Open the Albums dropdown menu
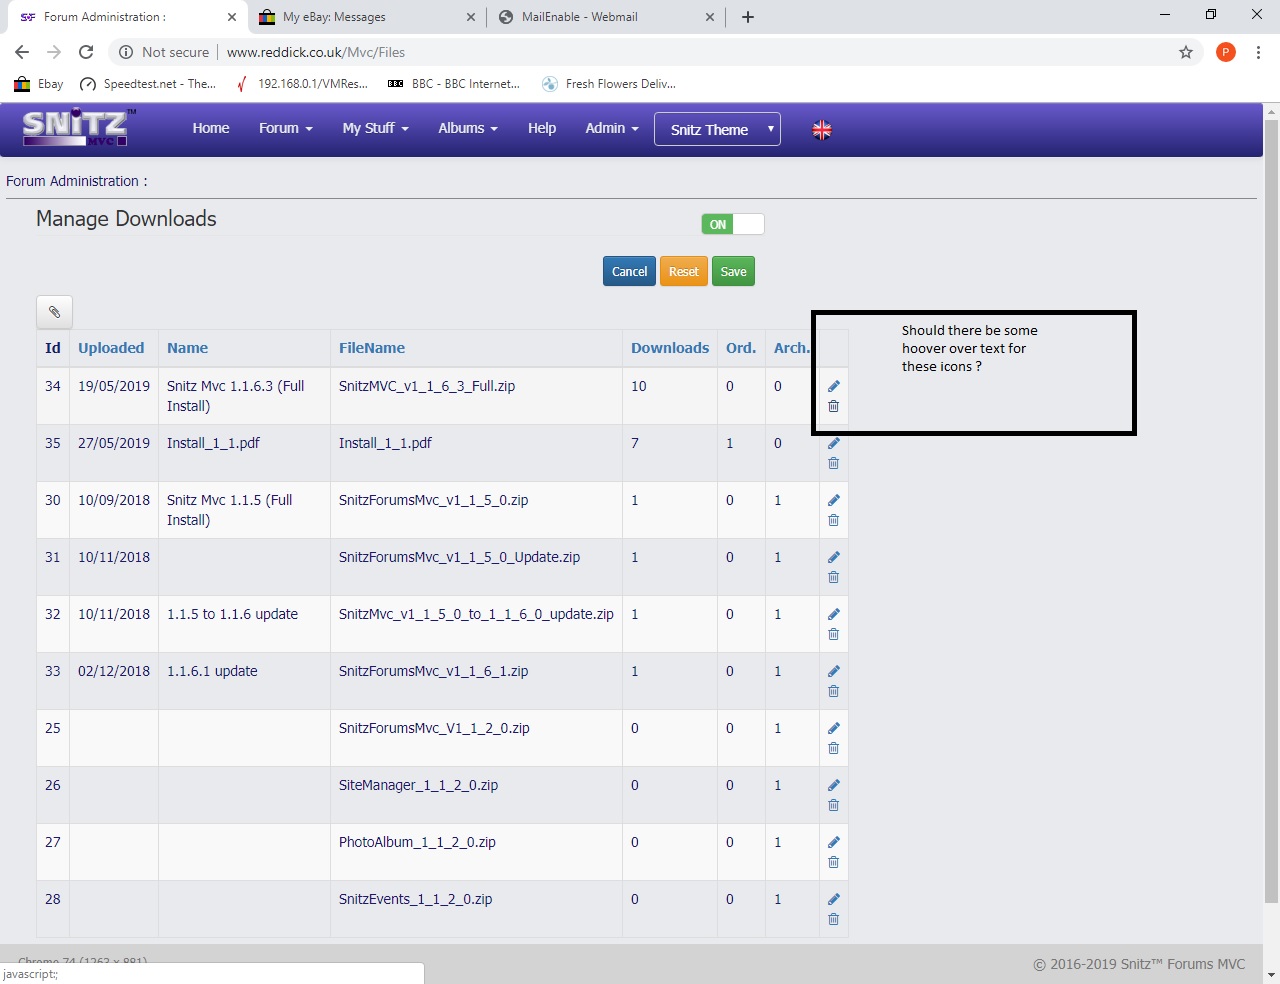The height and width of the screenshot is (984, 1280). pos(467,128)
